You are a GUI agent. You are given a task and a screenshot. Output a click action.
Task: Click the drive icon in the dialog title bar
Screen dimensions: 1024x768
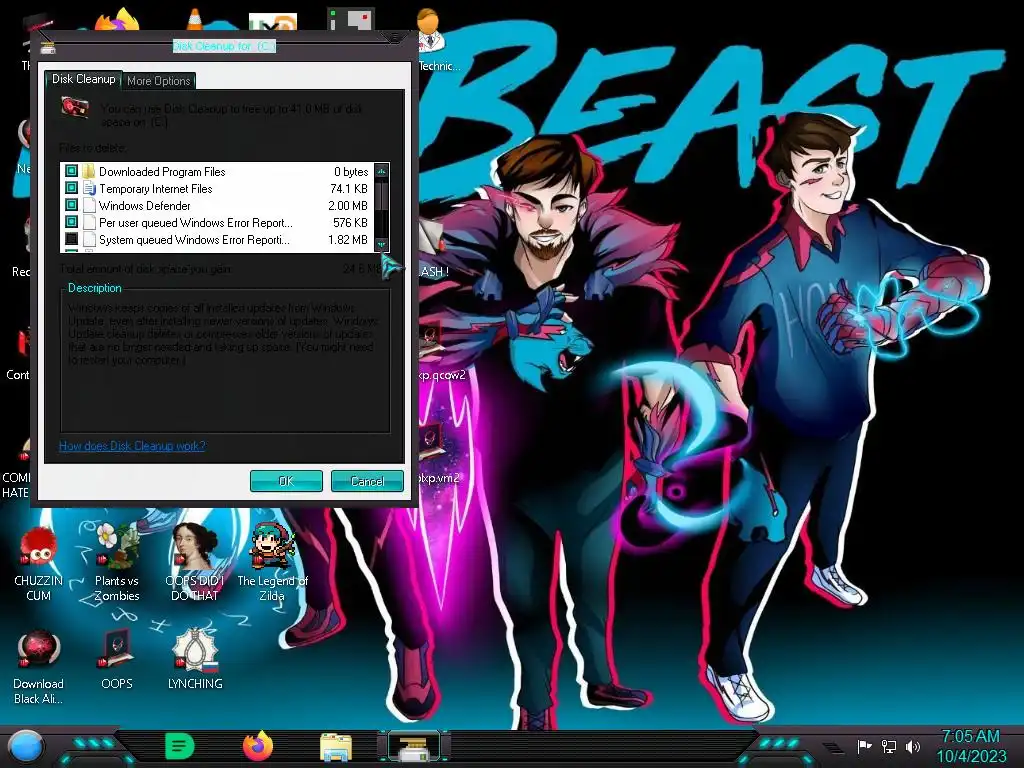(48, 47)
